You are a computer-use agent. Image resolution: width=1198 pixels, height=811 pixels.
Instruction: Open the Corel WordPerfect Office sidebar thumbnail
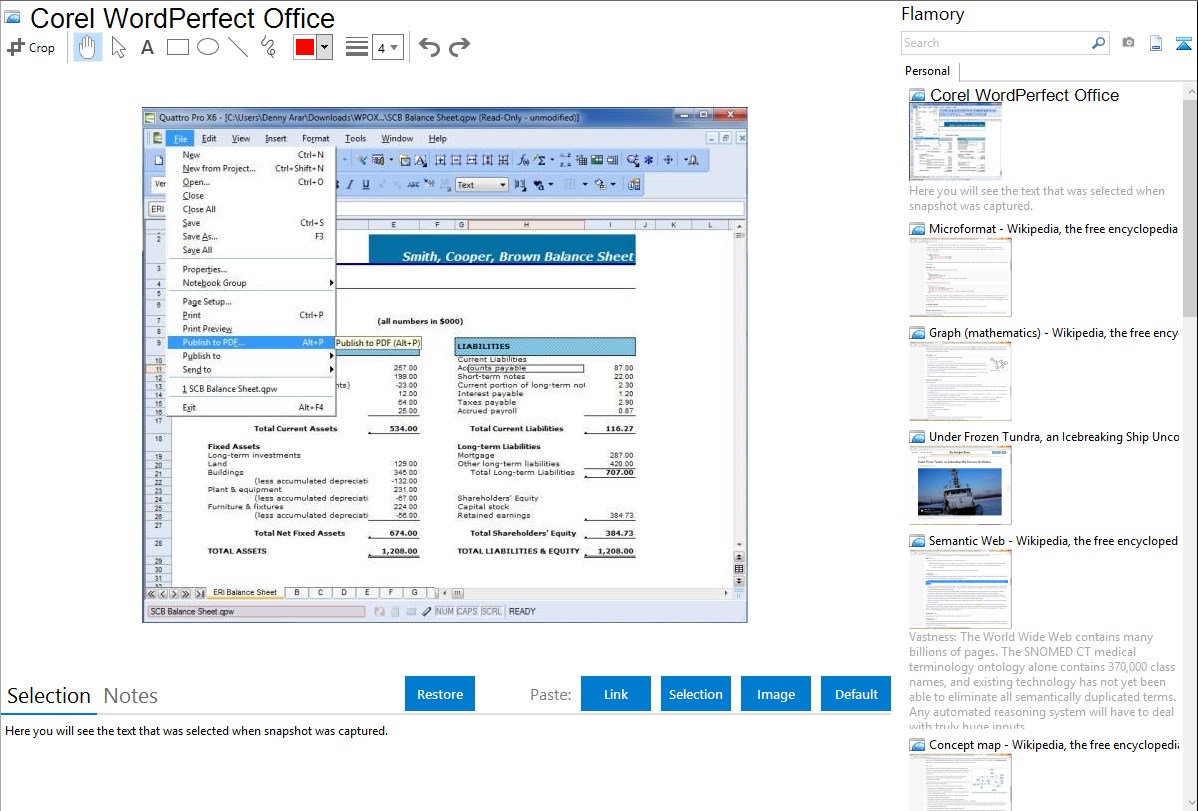point(955,142)
